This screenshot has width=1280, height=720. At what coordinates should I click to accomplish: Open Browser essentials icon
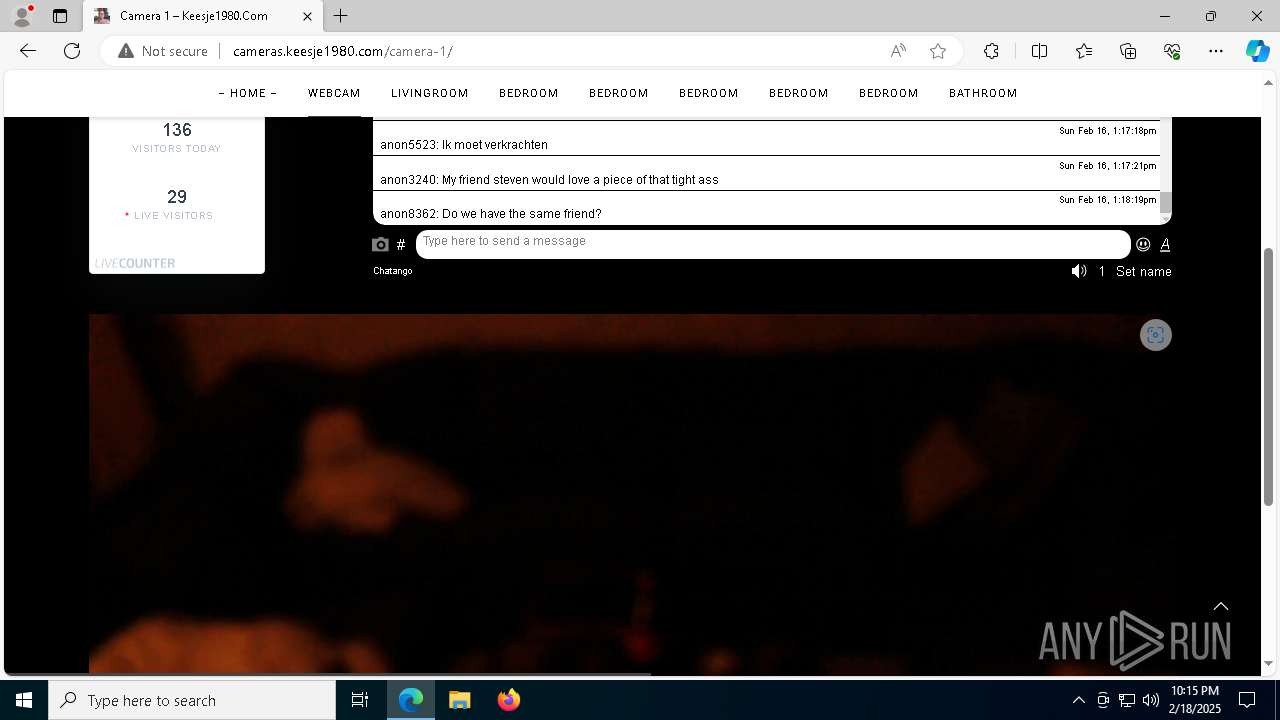pos(1172,51)
